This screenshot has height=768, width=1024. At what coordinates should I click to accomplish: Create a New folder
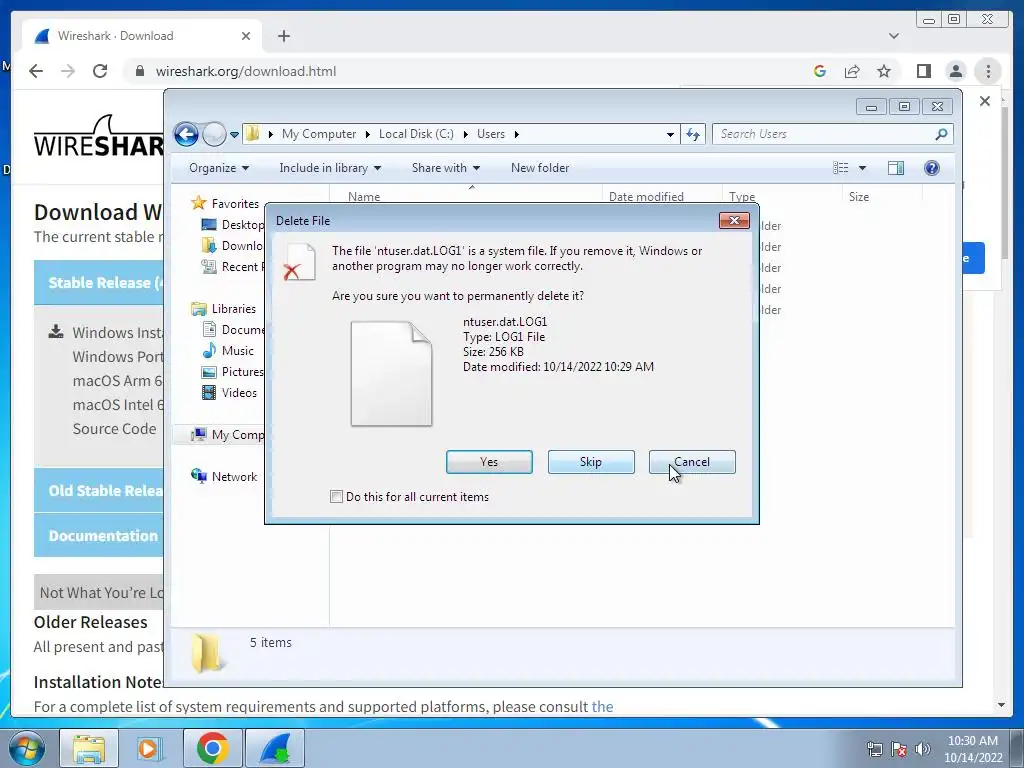(540, 168)
